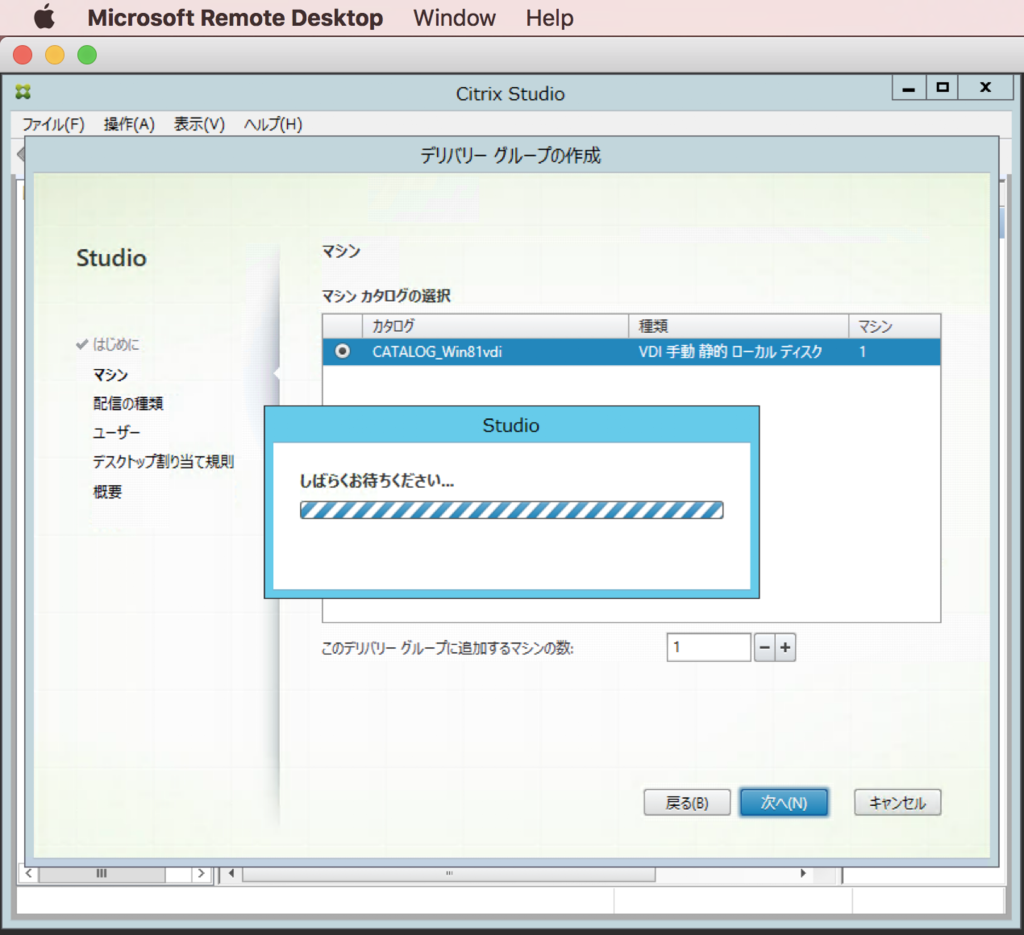This screenshot has height=935, width=1024.
Task: Click the left arrow of the left pane scrollbar
Action: (29, 873)
